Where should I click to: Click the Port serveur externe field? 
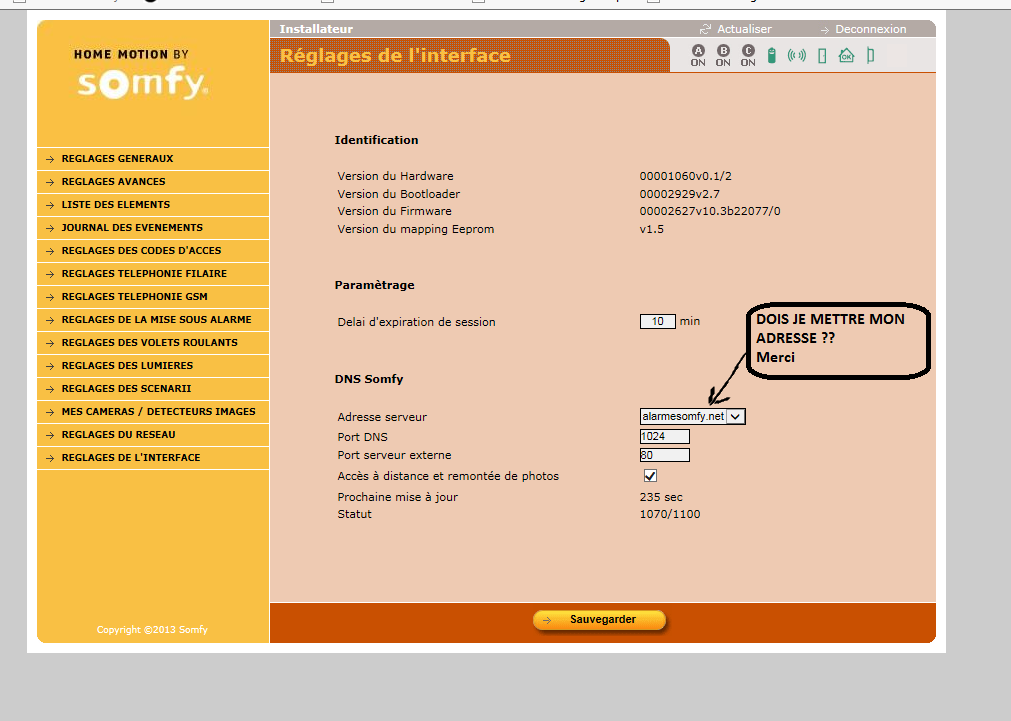pyautogui.click(x=665, y=455)
